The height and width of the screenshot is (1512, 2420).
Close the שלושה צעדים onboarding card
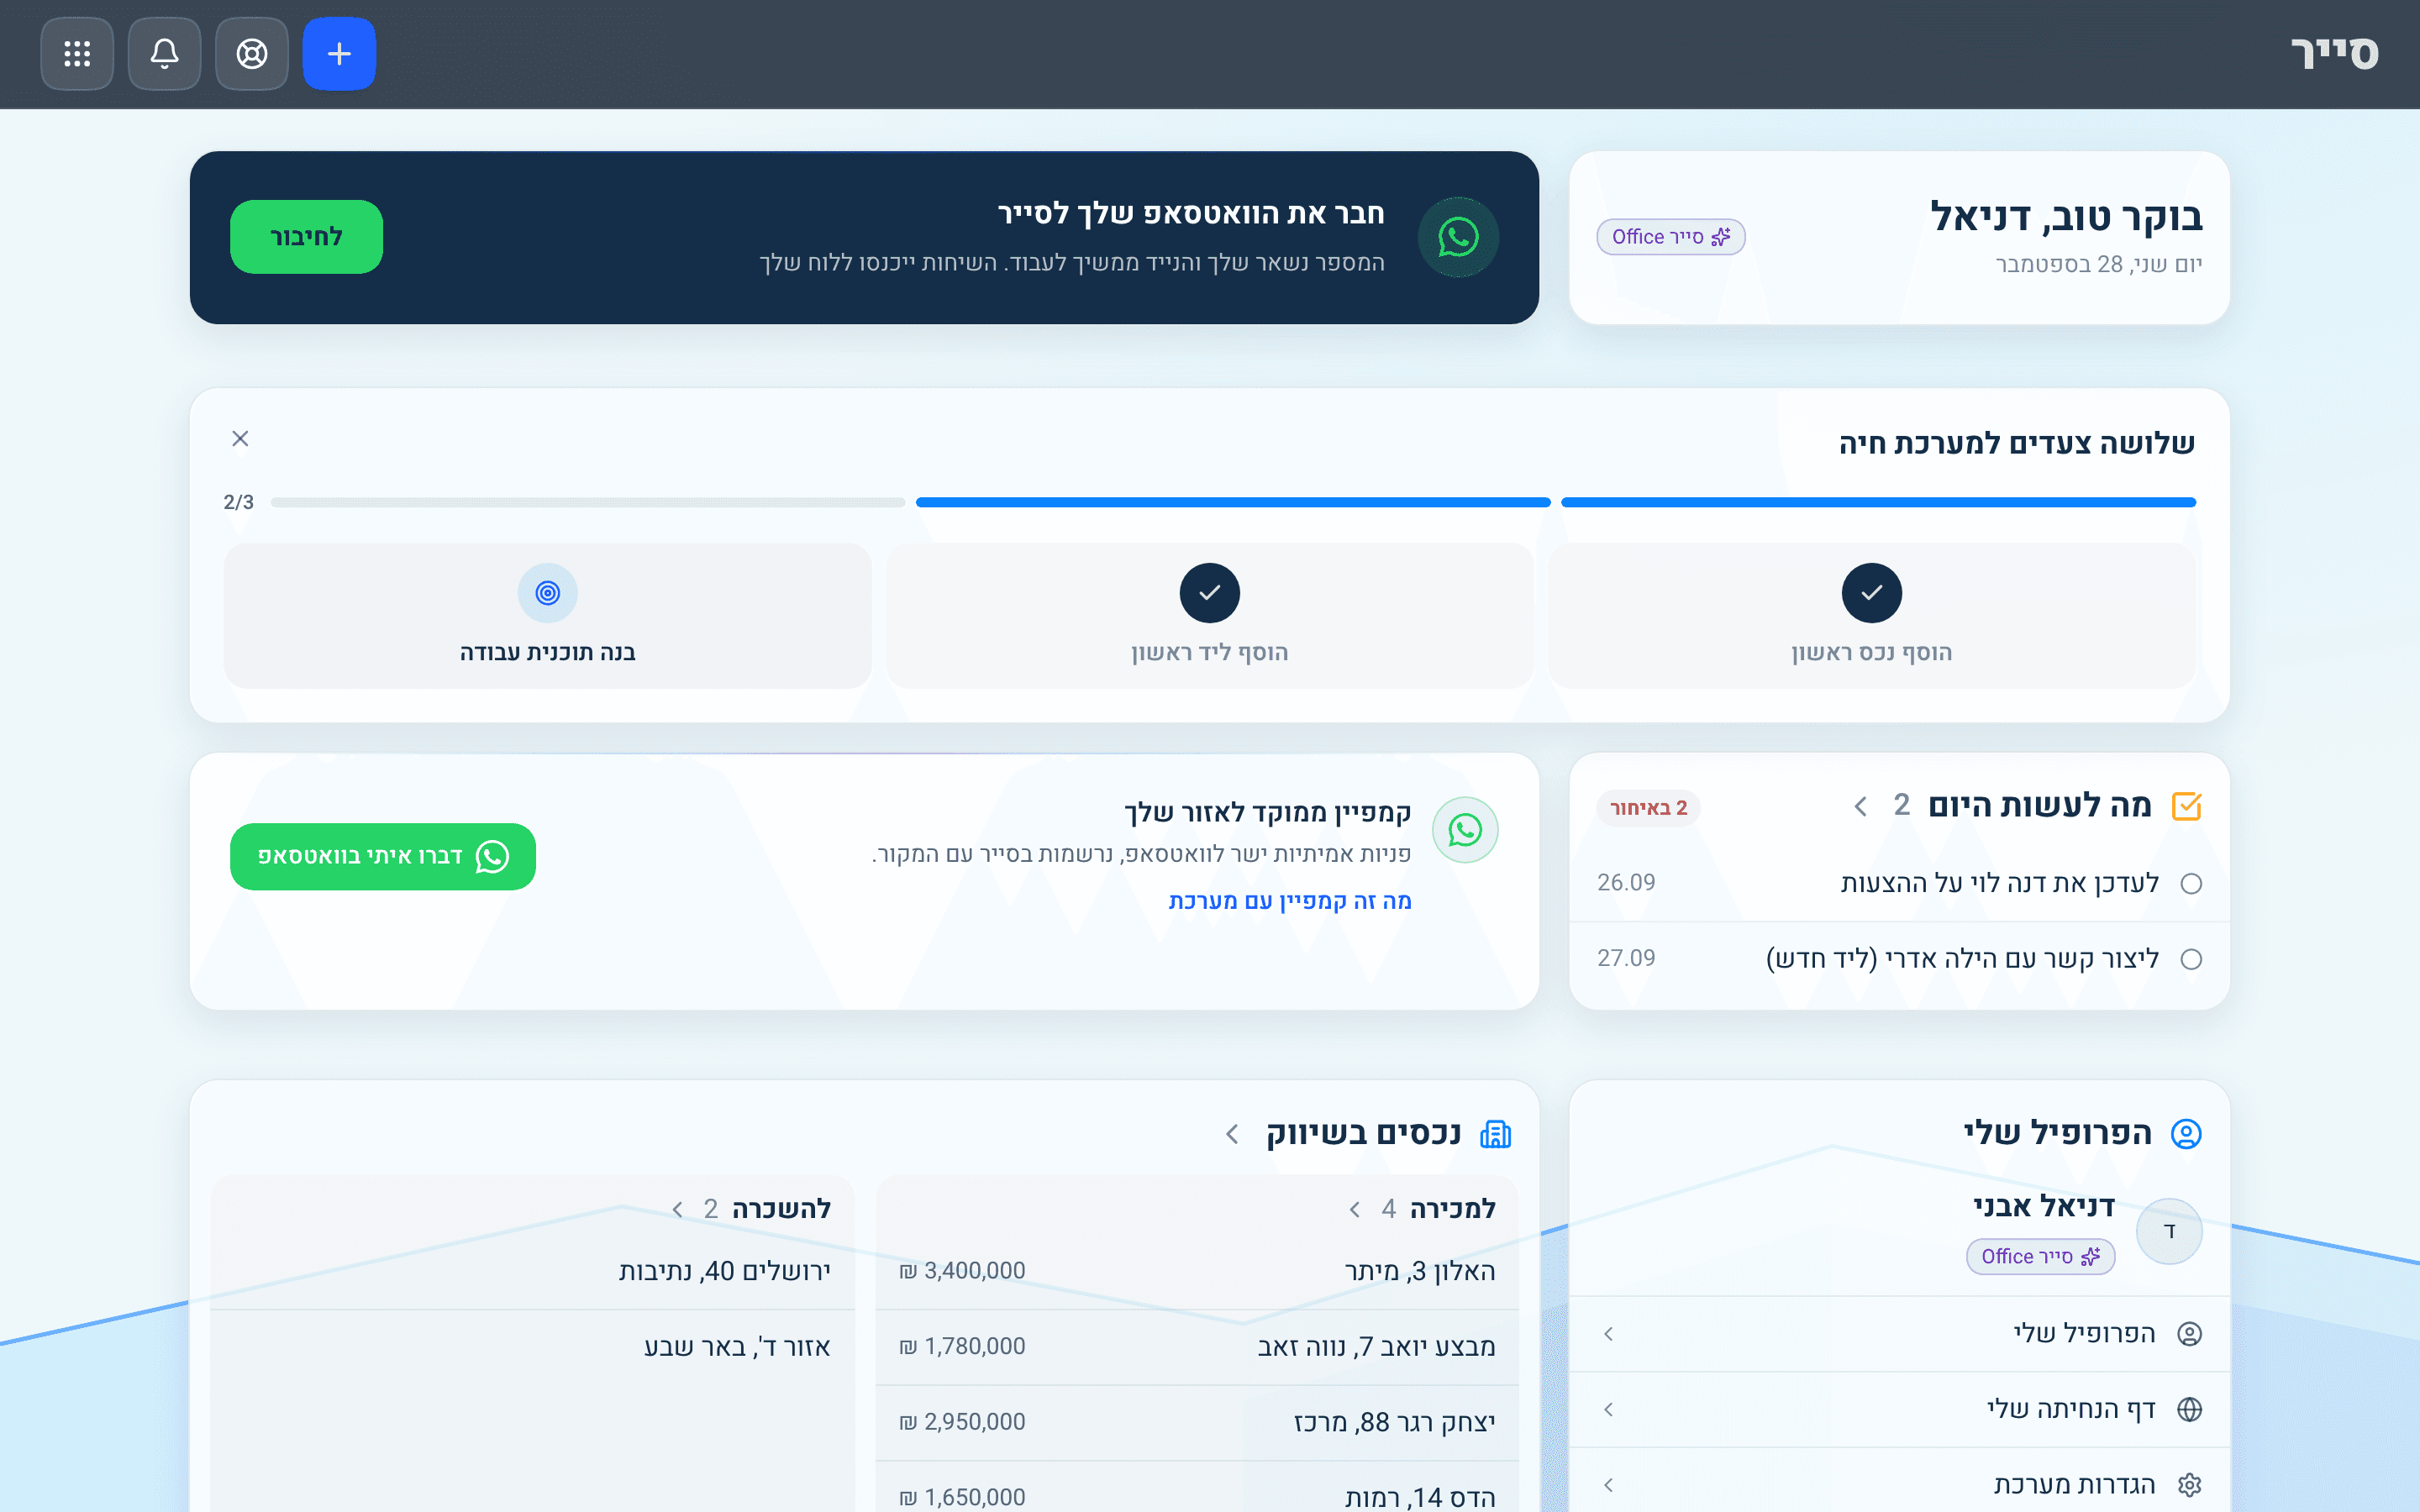pyautogui.click(x=240, y=438)
